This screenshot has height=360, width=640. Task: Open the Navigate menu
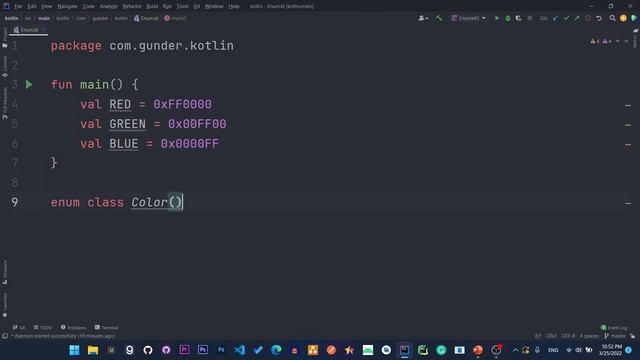[x=67, y=6]
